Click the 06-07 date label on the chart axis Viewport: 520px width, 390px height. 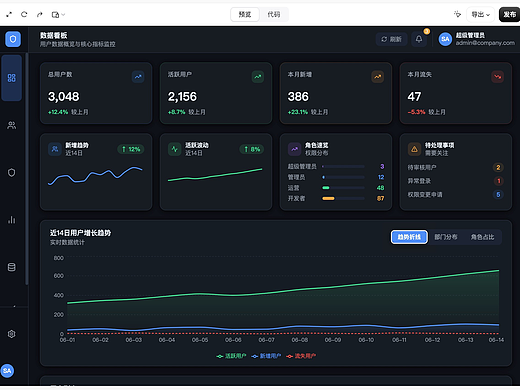coord(266,340)
